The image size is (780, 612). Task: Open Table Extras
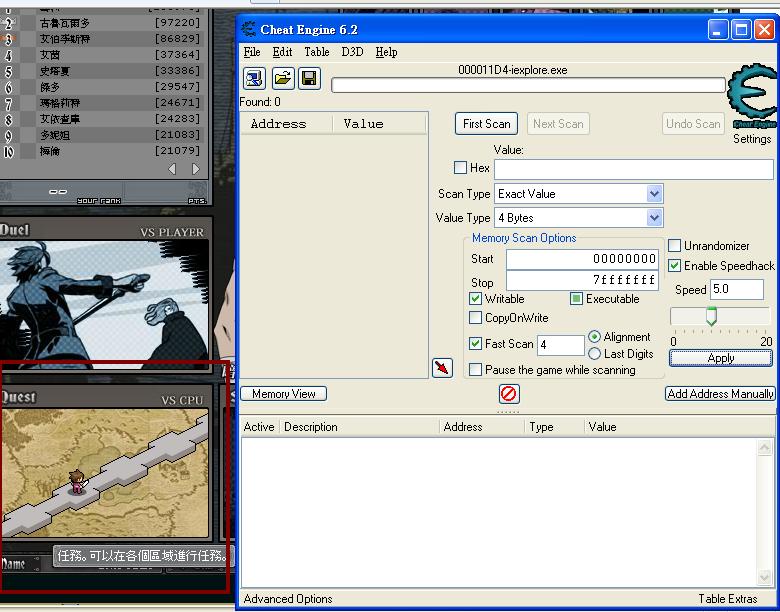(727, 599)
